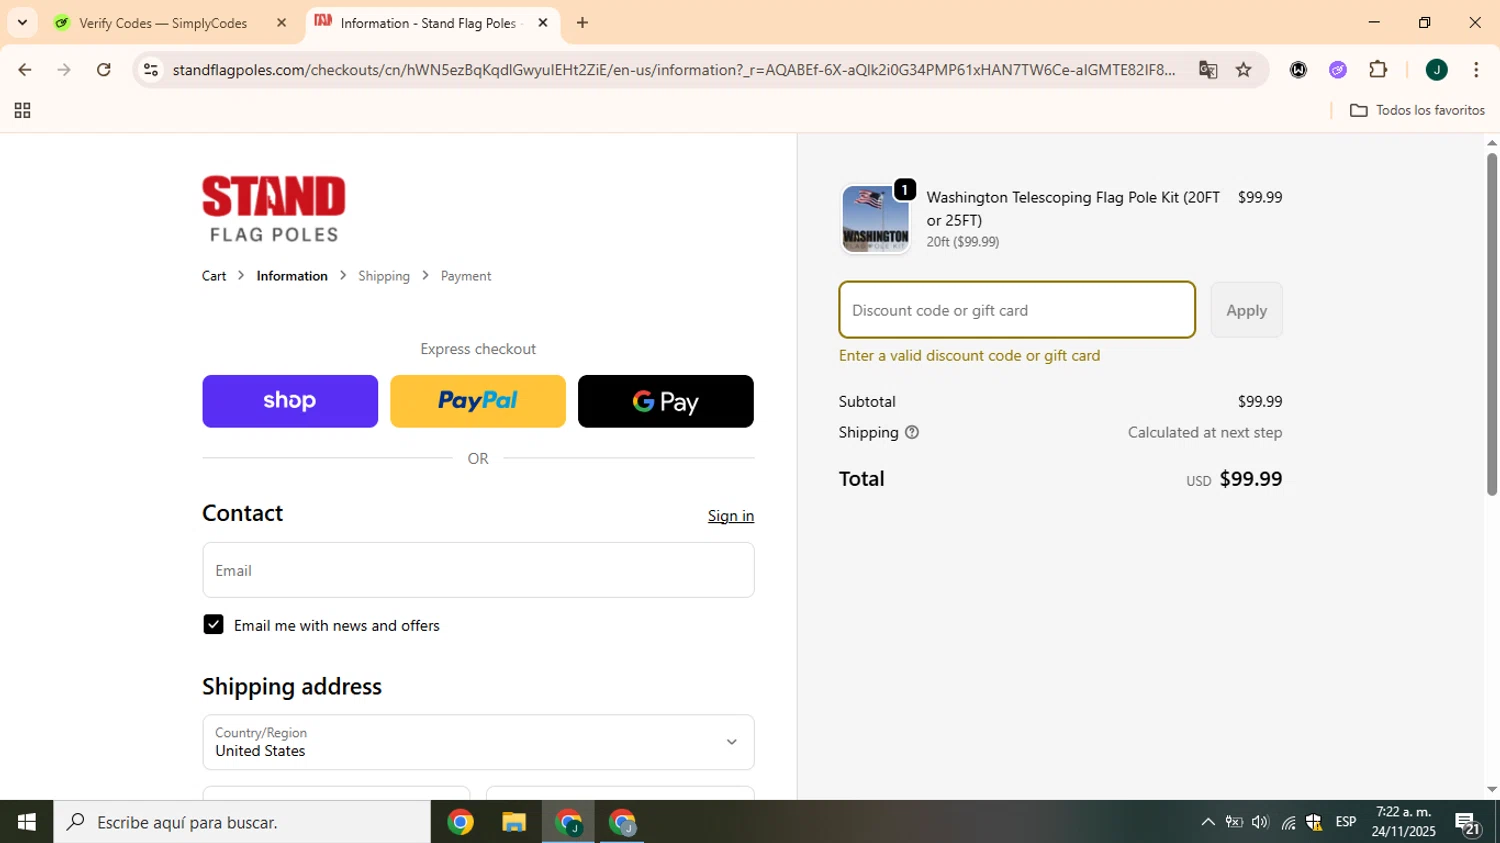Choose PayPal express checkout
The height and width of the screenshot is (843, 1500).
pyautogui.click(x=478, y=401)
